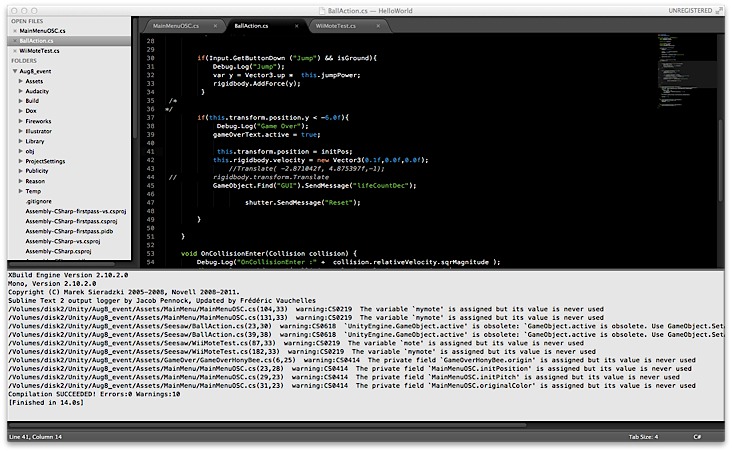Expand the Library folder in sidebar
Screen dimensions: 732x452
pos(21,141)
